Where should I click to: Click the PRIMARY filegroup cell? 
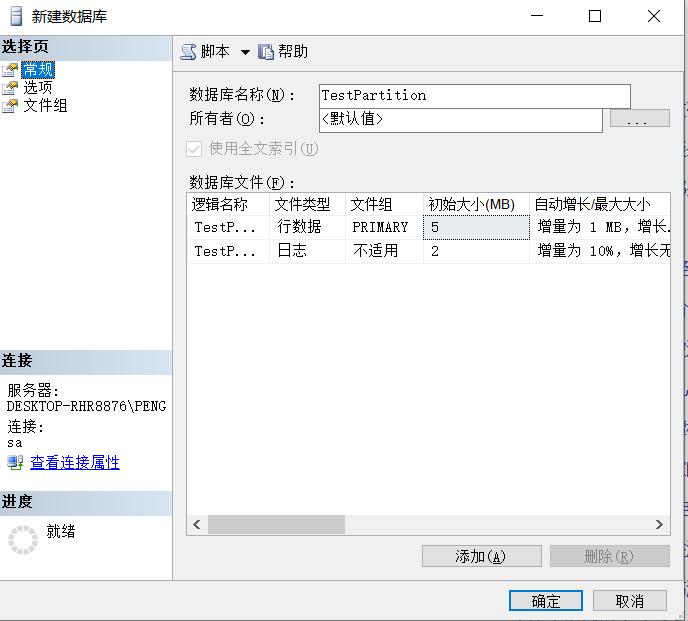tap(384, 227)
